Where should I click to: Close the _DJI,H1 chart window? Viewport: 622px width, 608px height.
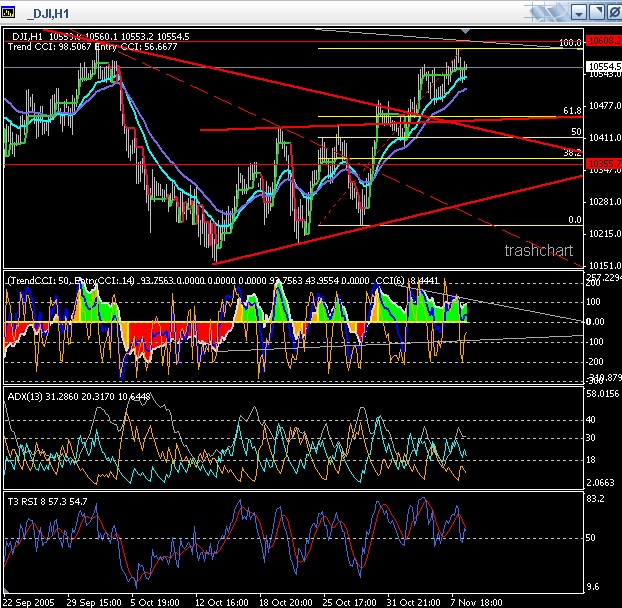(612, 12)
